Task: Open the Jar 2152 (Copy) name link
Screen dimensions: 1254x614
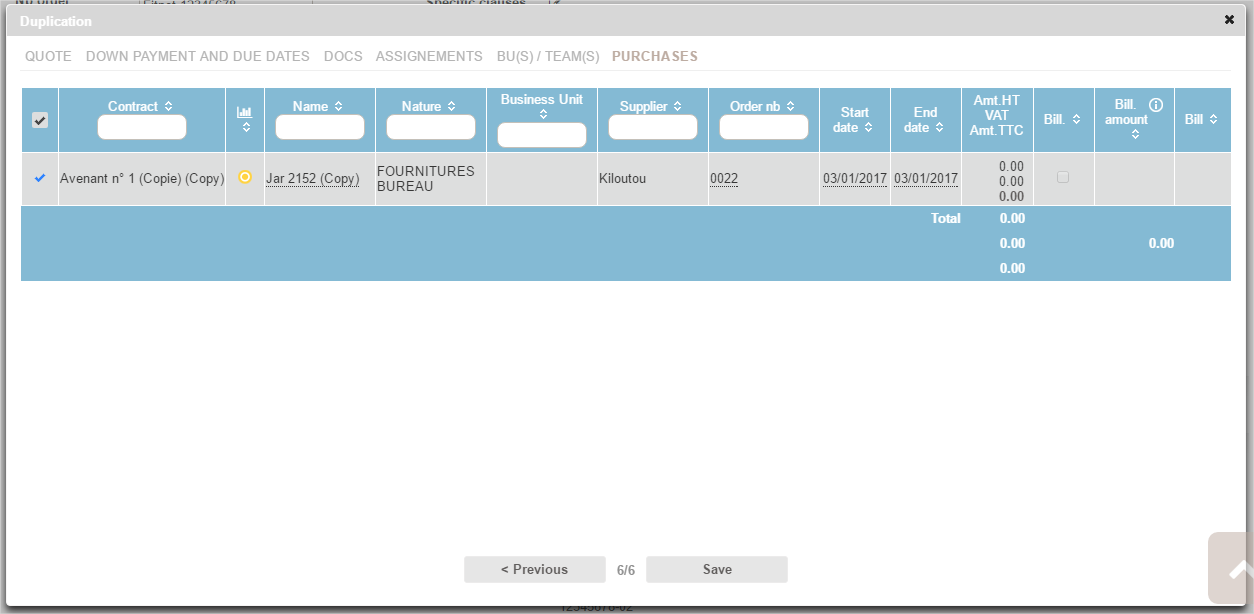Action: (312, 179)
